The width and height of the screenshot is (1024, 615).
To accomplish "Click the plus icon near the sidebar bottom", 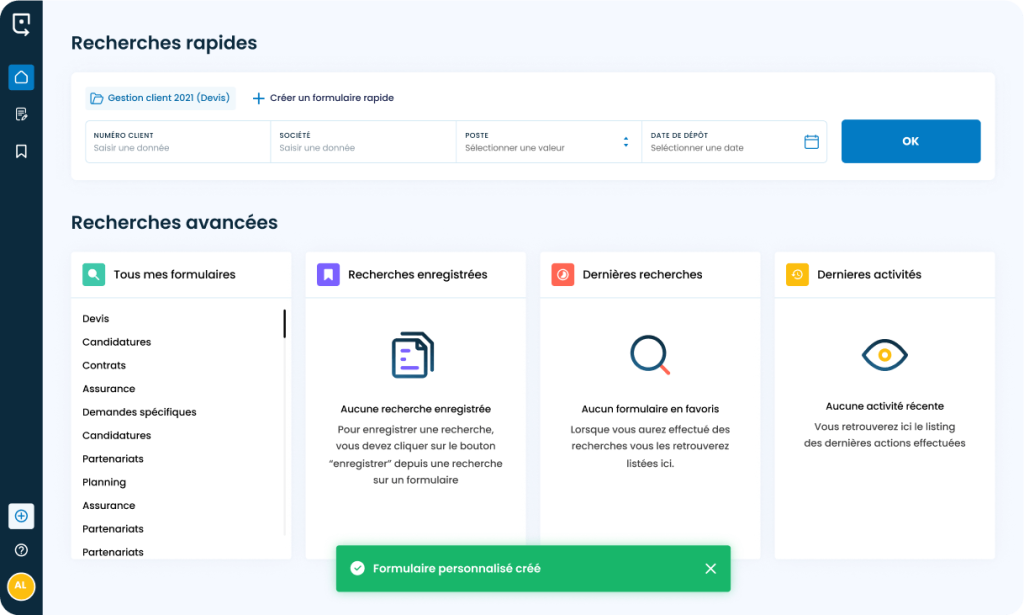I will [21, 516].
